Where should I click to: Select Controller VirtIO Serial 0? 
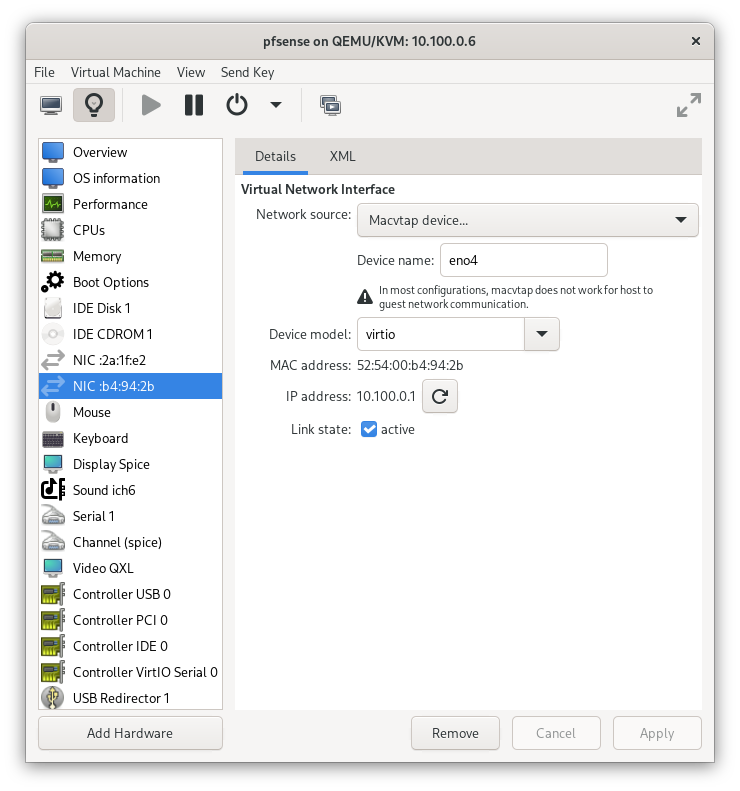pyautogui.click(x=131, y=671)
